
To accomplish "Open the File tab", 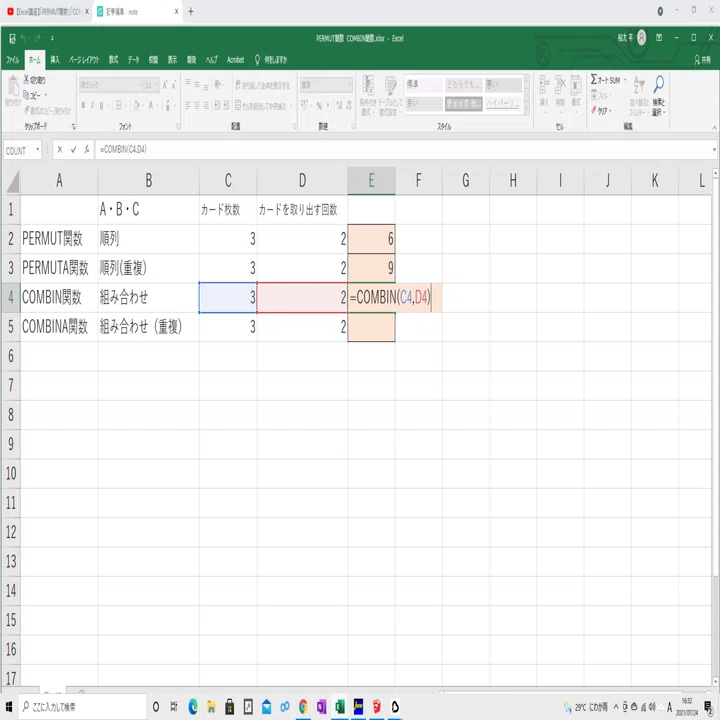I will point(12,60).
